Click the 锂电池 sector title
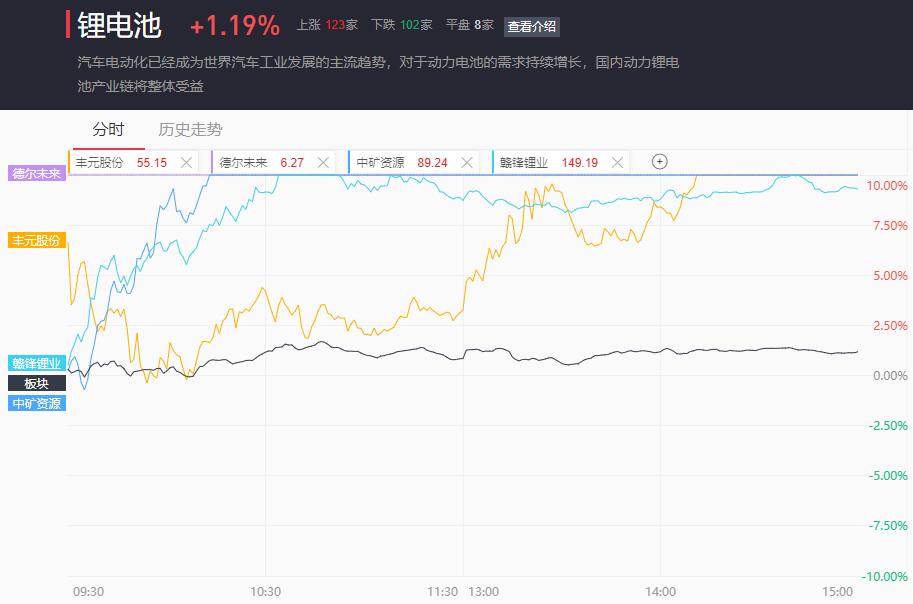 pyautogui.click(x=119, y=26)
